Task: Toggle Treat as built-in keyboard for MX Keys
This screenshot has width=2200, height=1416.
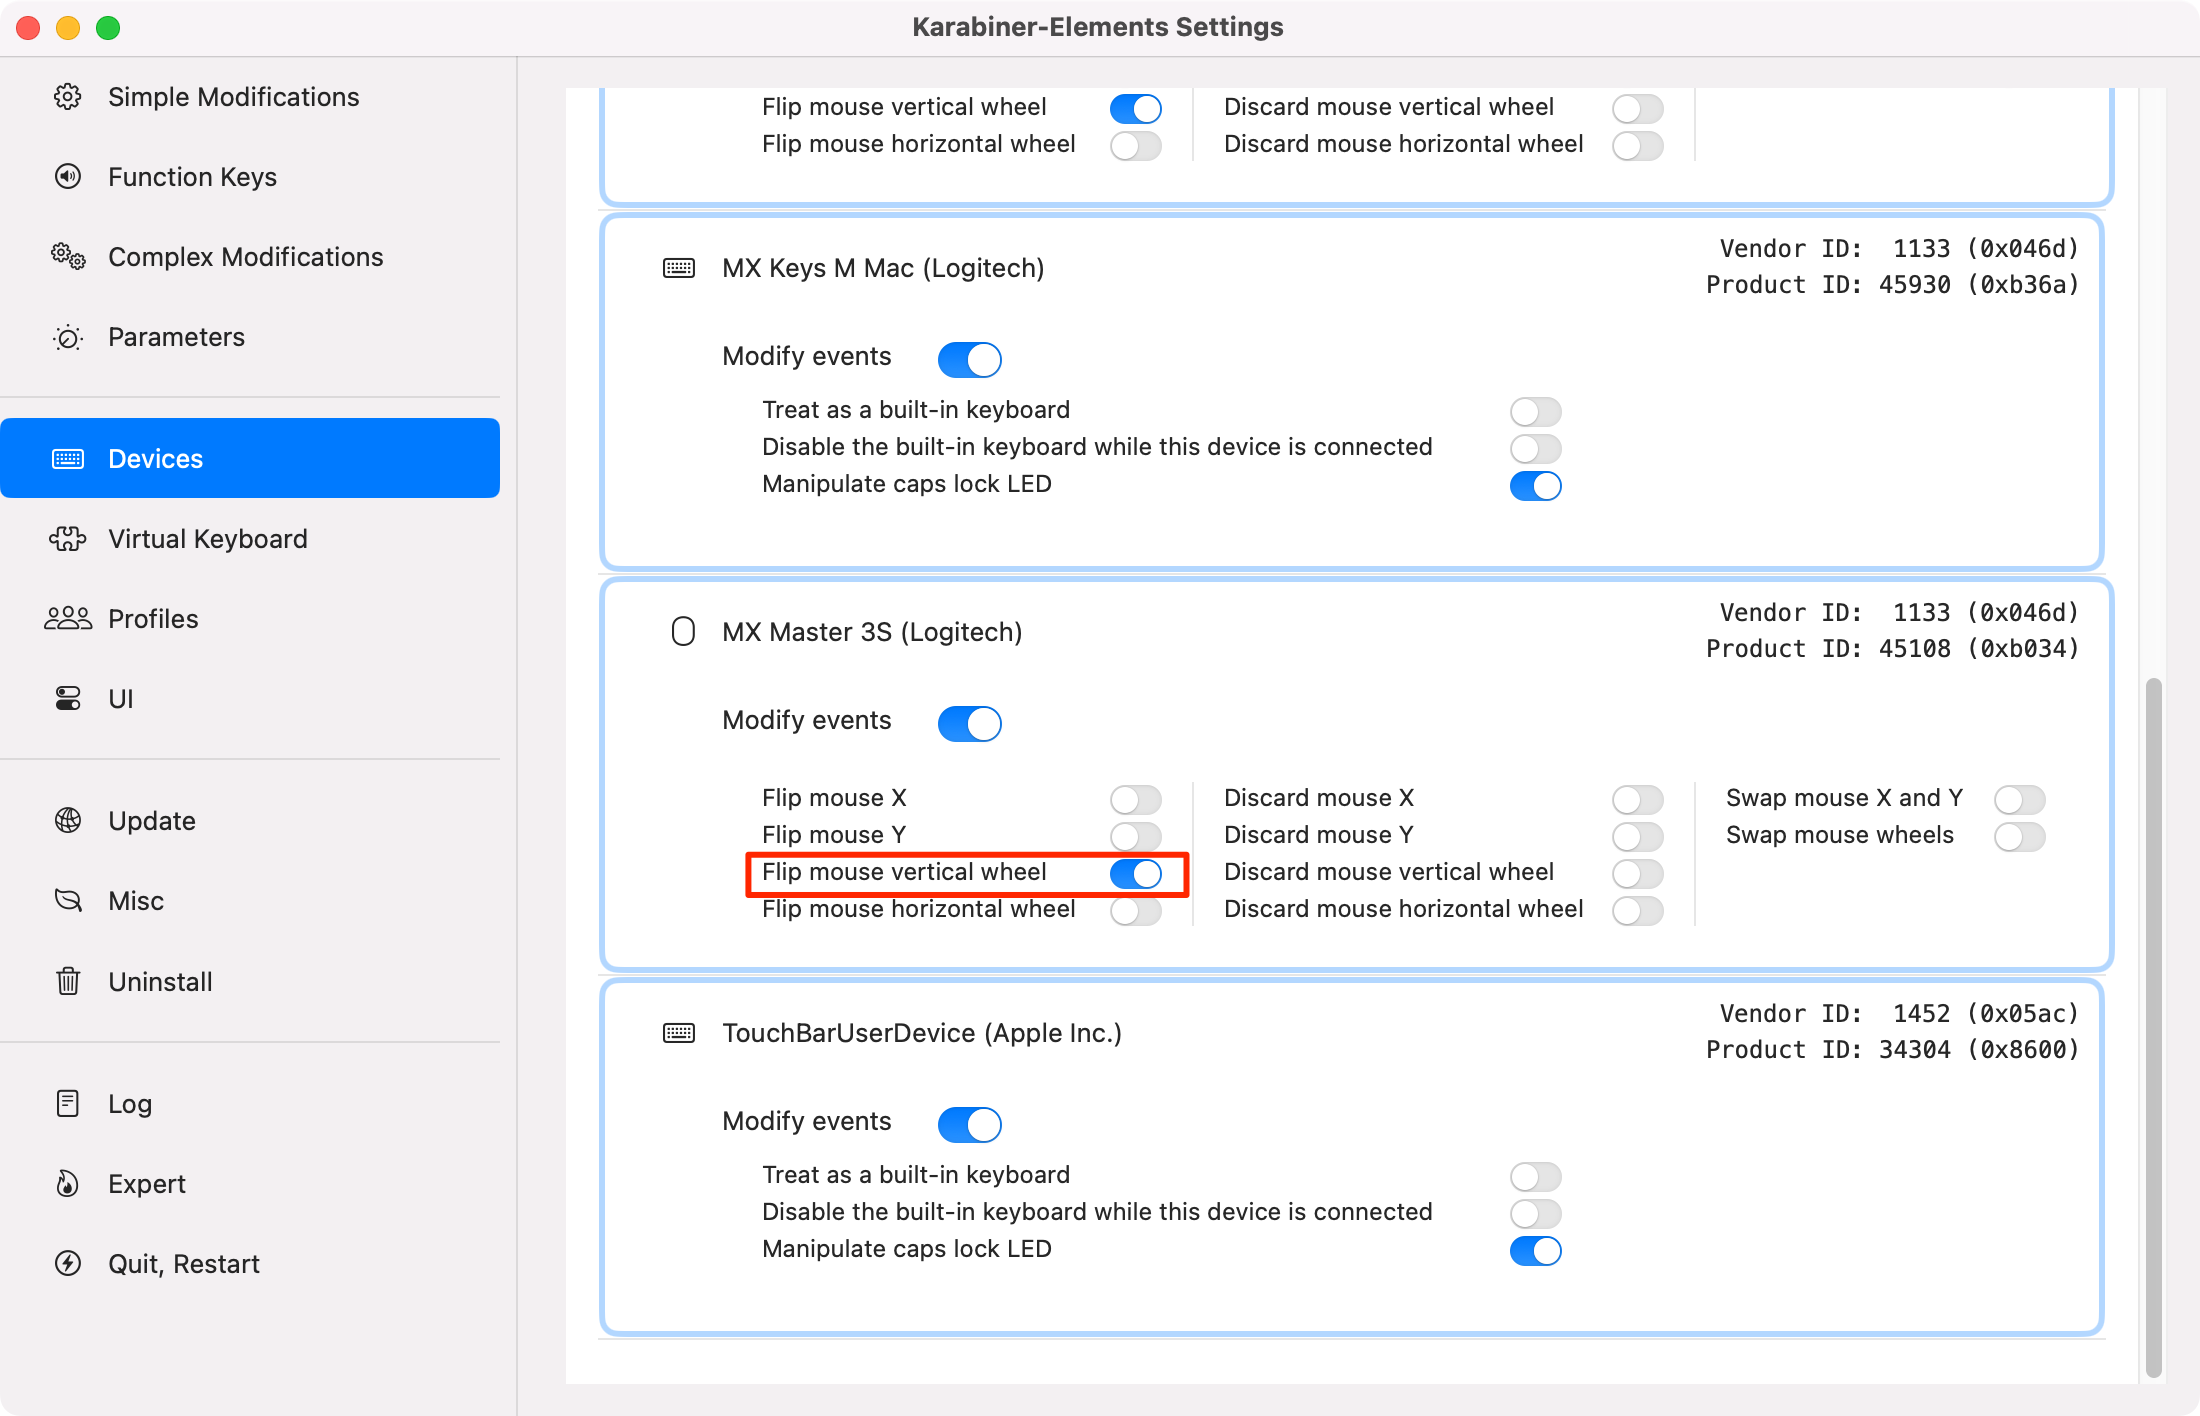Action: coord(1535,411)
